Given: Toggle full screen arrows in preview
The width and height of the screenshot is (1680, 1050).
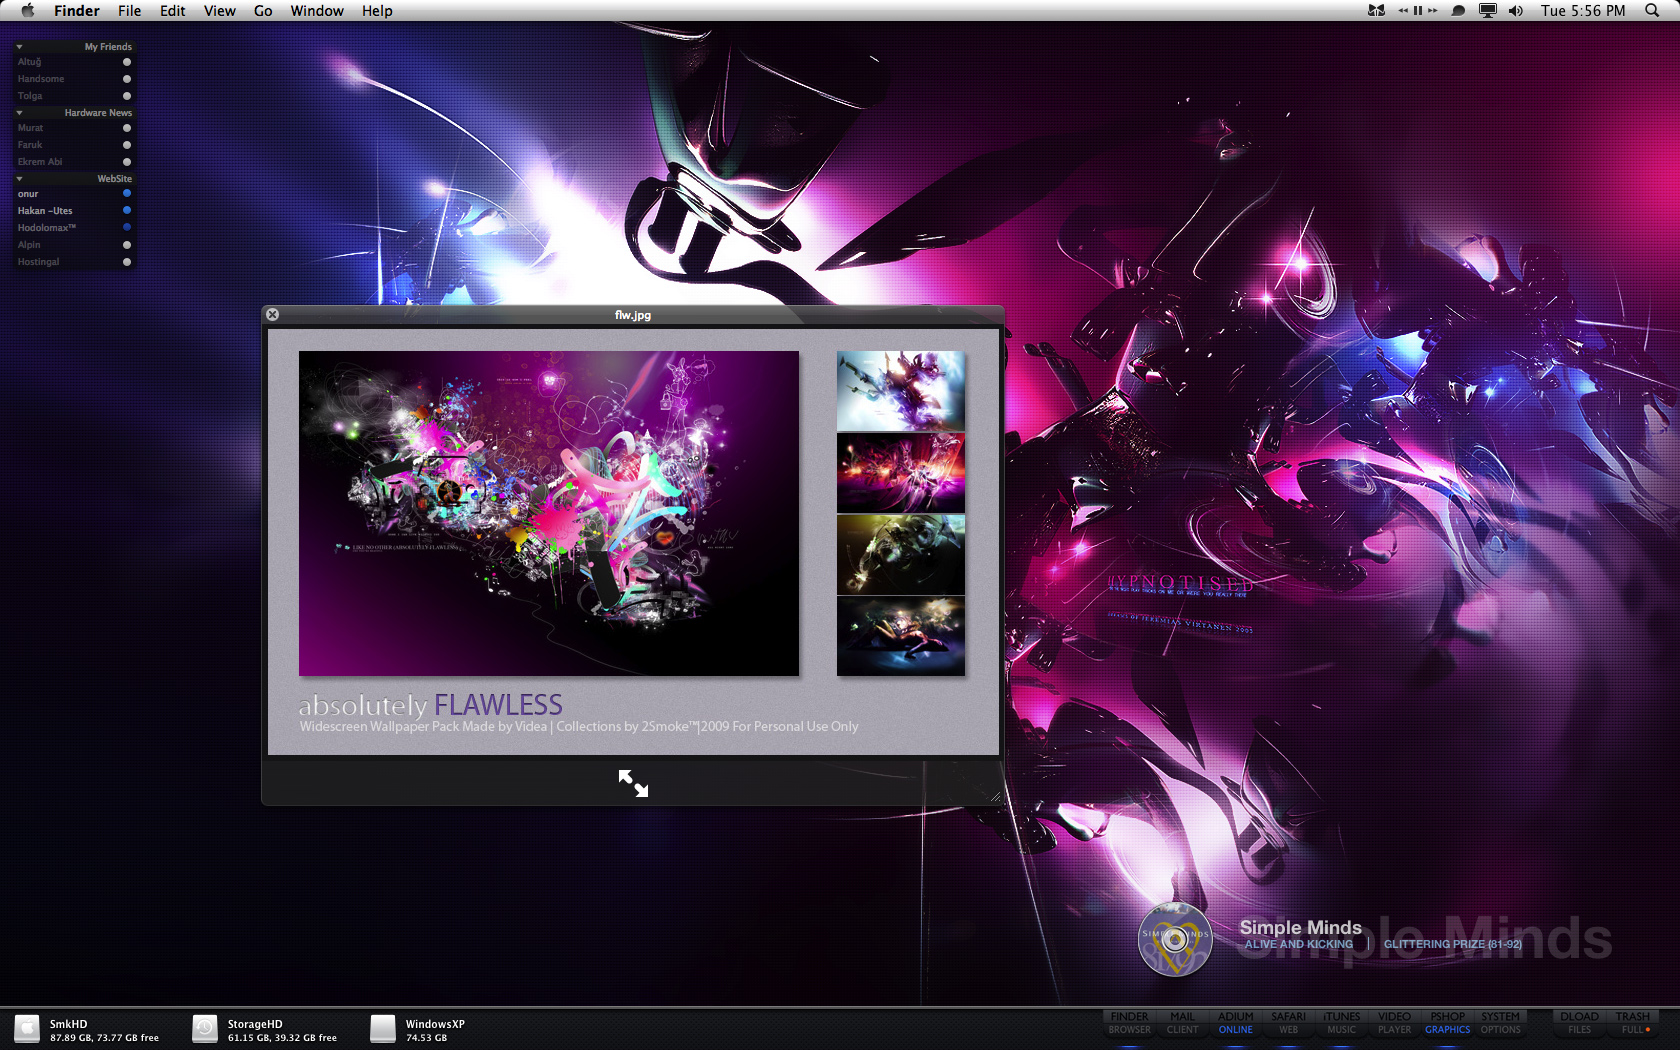Looking at the screenshot, I should (x=633, y=783).
